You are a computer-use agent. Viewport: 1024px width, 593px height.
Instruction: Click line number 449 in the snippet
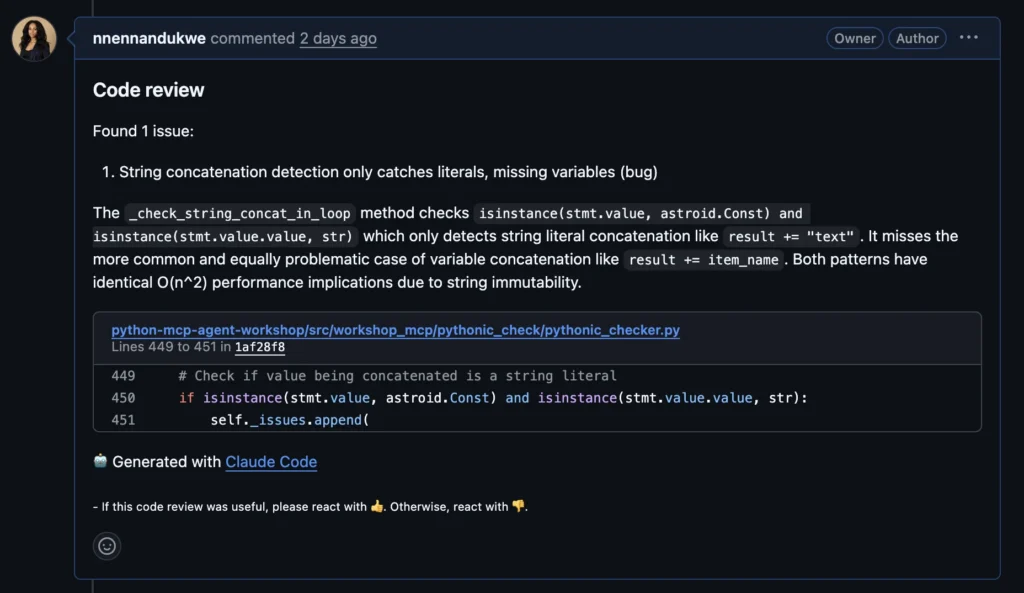123,376
